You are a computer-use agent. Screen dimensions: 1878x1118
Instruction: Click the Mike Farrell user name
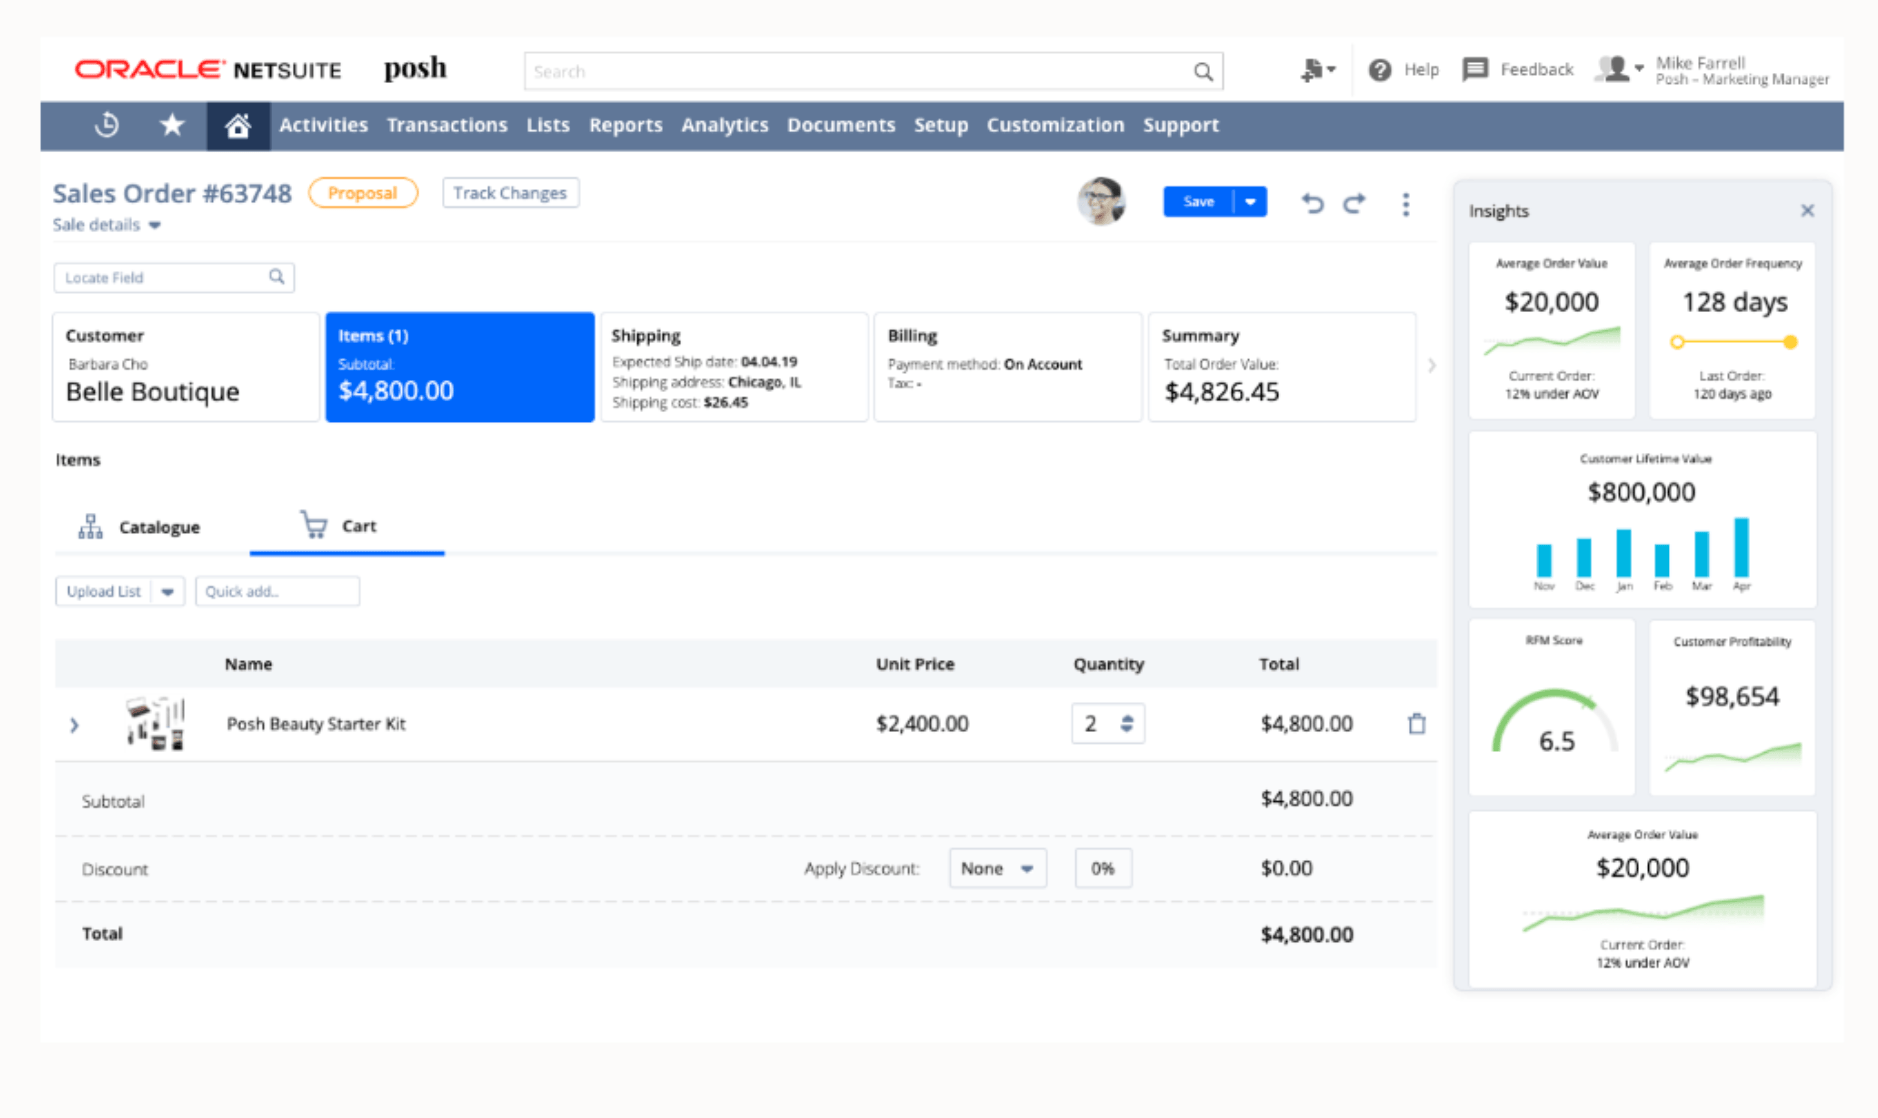click(1700, 62)
